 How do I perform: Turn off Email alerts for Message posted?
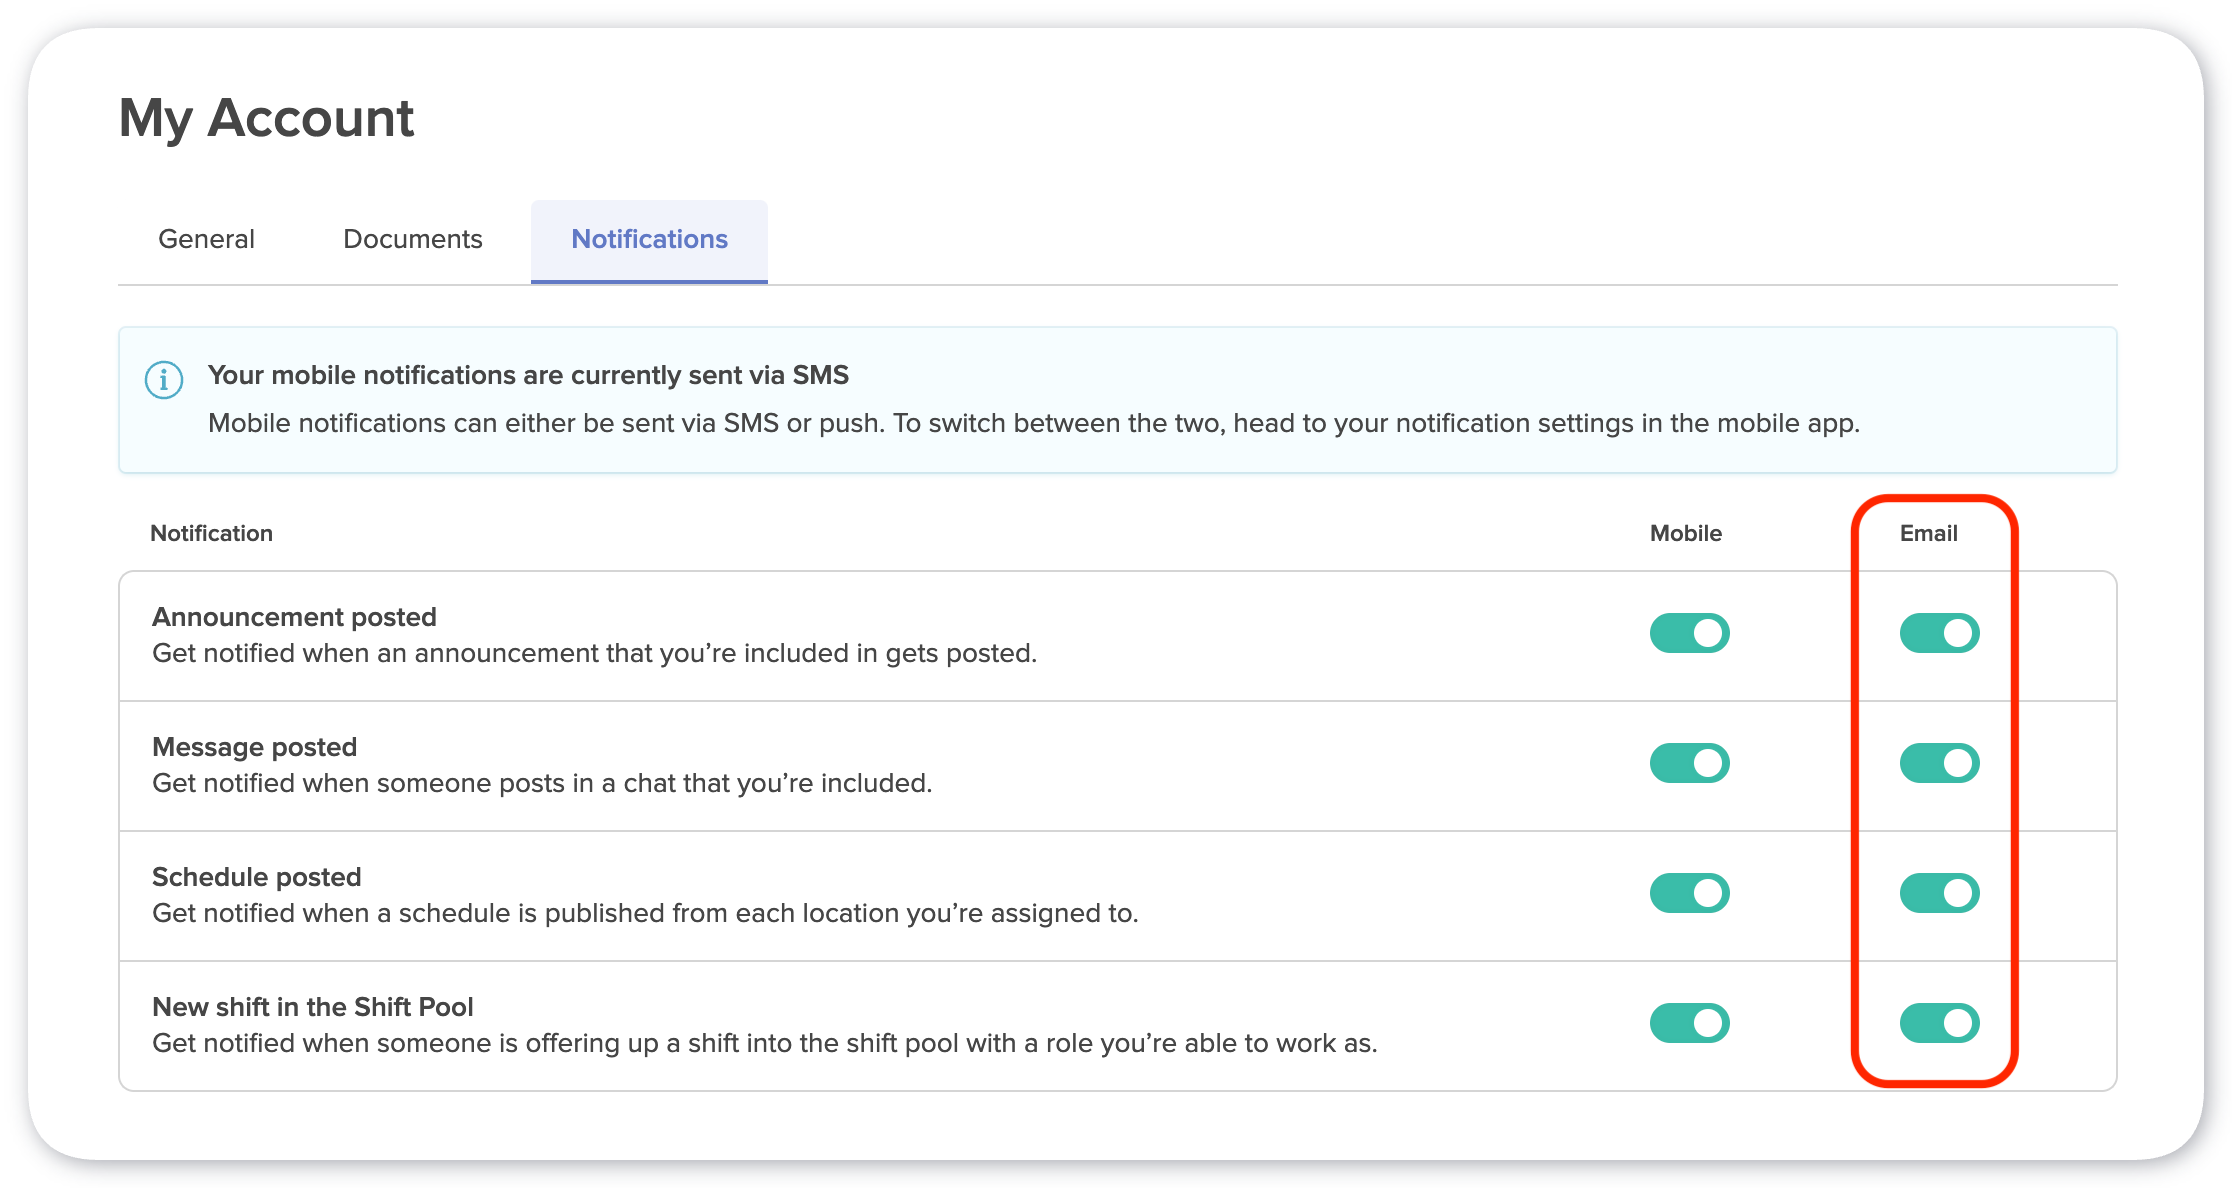pos(1938,763)
